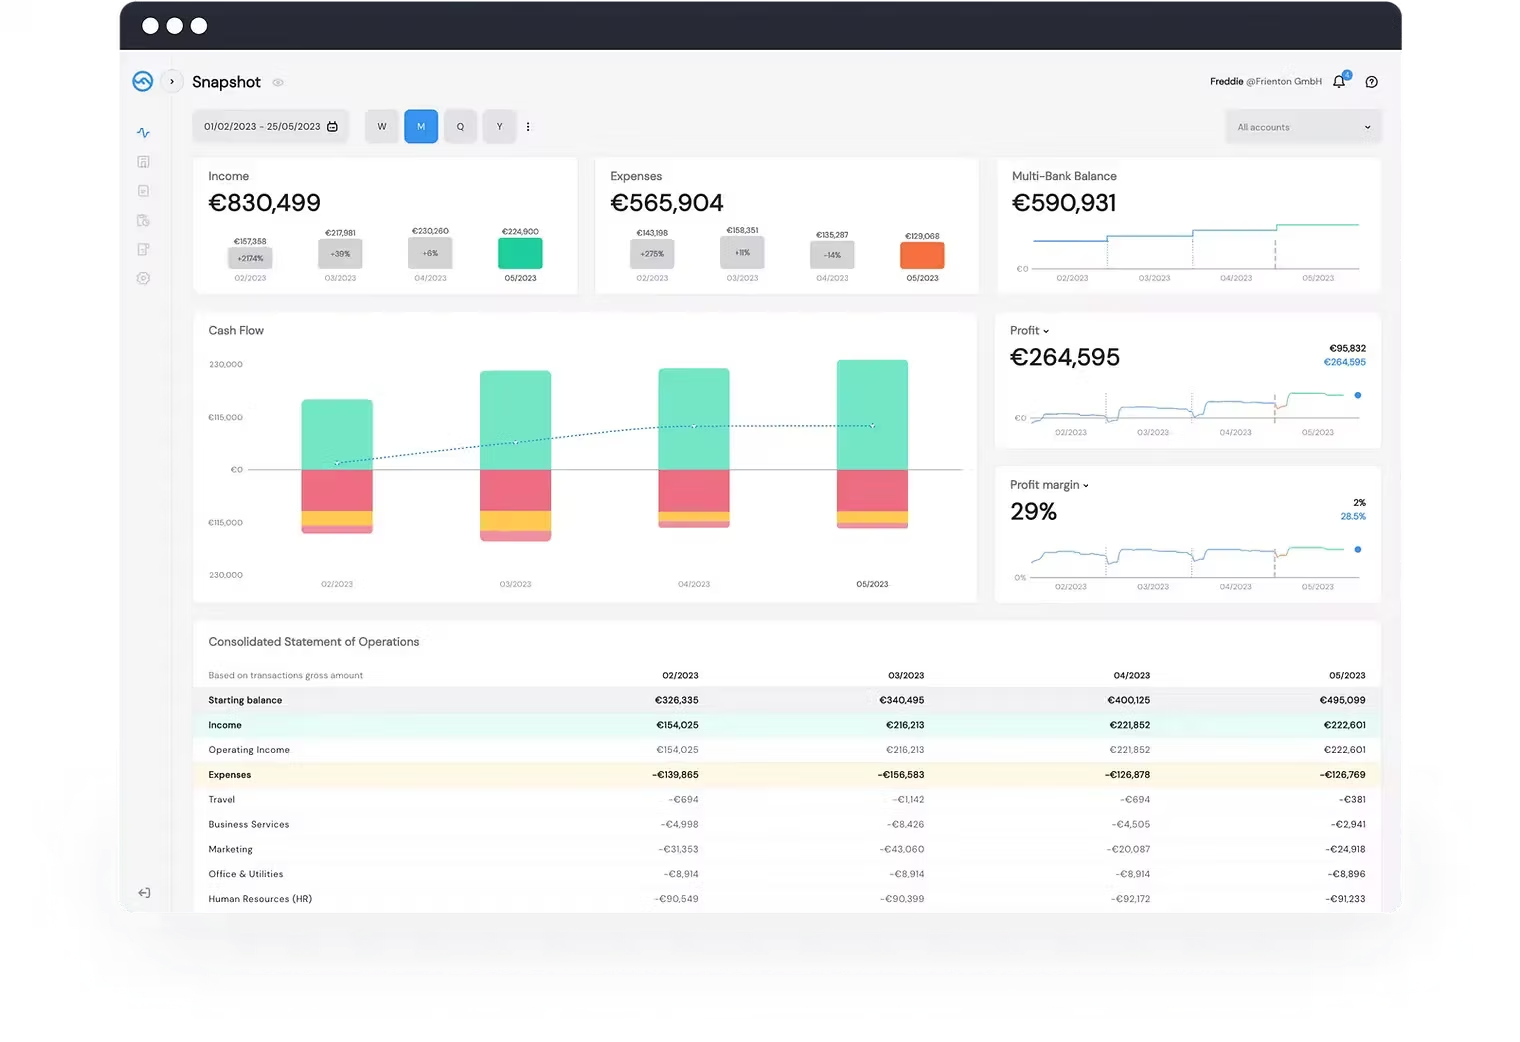Click the Freddie @Frienton GmbH user name
Viewport: 1520px width, 1042px height.
(1265, 82)
